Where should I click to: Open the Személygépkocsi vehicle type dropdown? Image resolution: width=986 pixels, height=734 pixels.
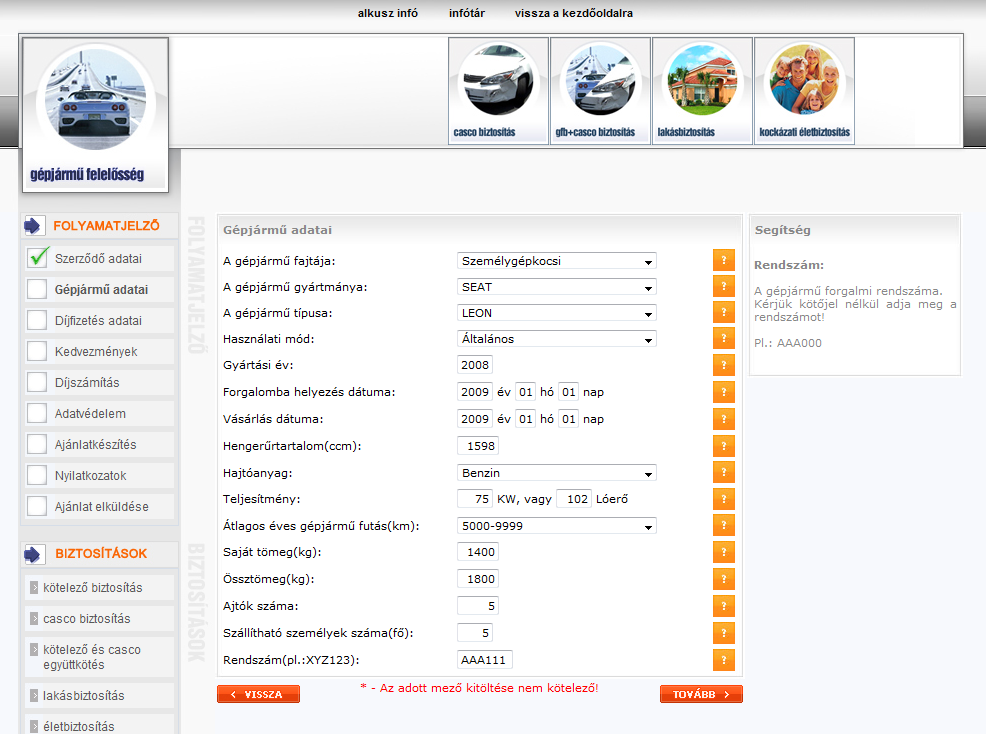click(557, 261)
